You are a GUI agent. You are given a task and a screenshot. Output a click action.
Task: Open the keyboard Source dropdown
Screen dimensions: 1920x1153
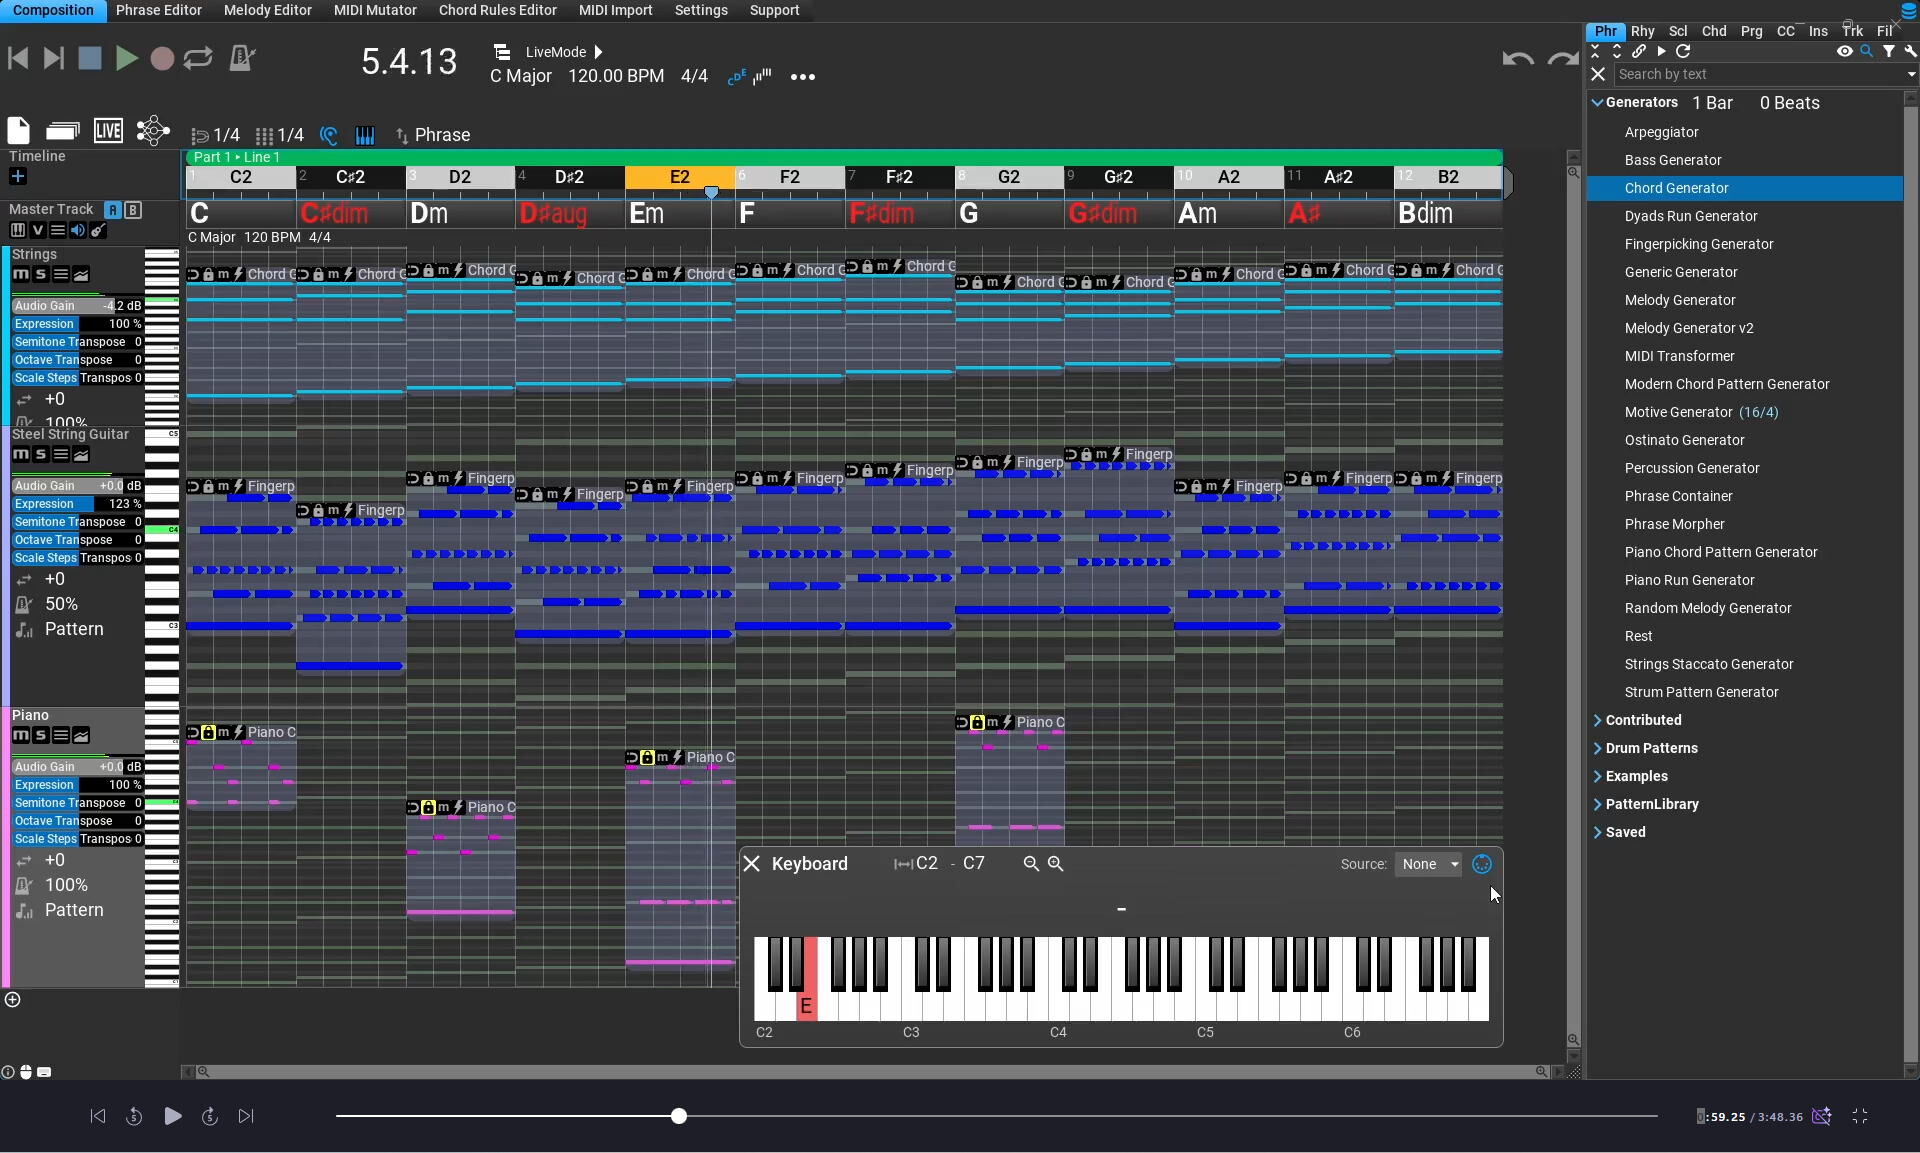pos(1428,864)
